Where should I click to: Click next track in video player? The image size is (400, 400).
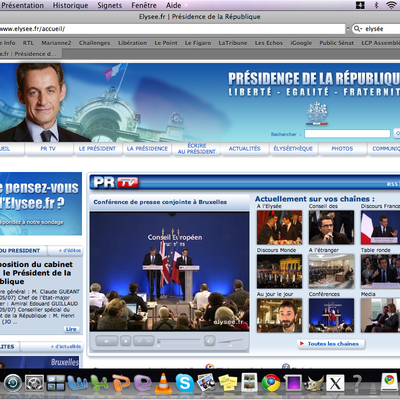click(149, 341)
